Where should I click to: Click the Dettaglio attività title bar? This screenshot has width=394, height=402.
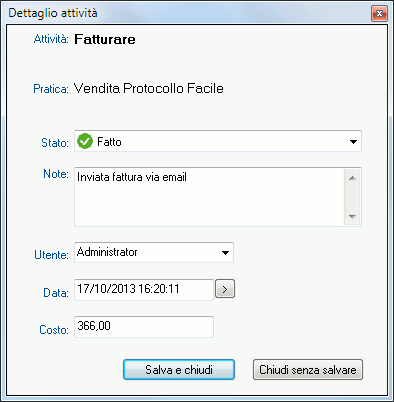click(x=187, y=13)
